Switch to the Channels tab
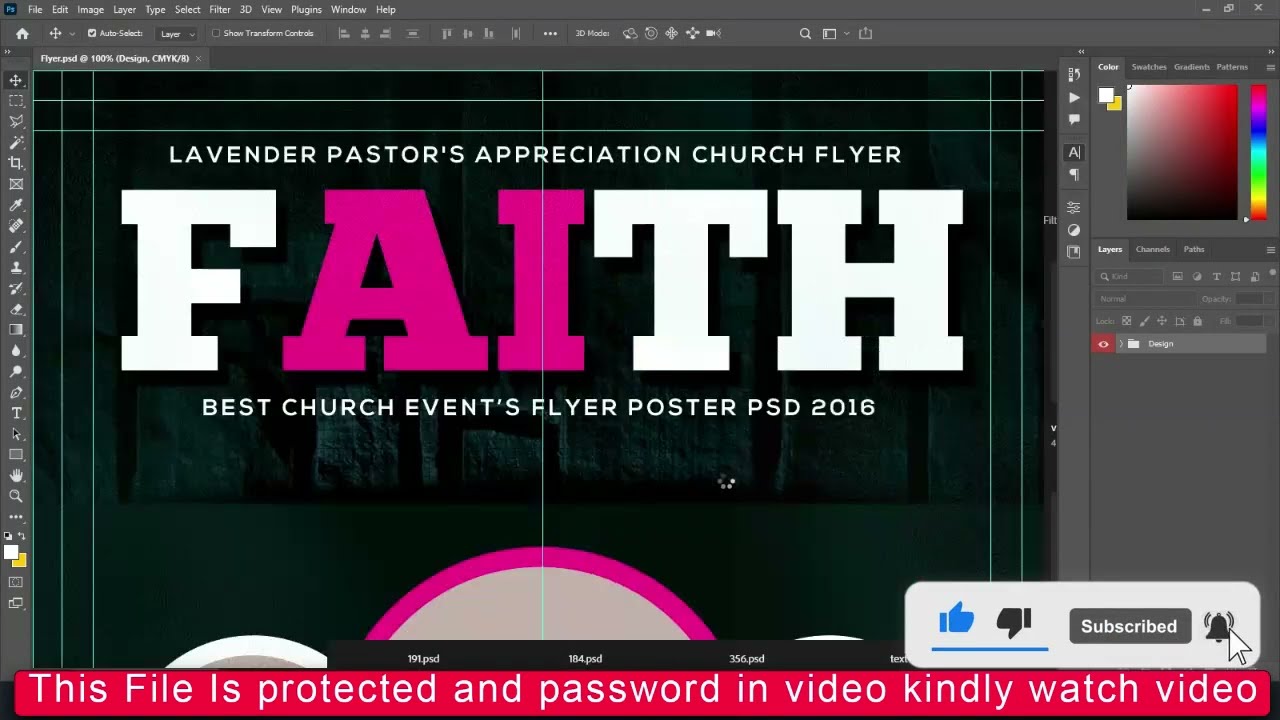 tap(1152, 249)
